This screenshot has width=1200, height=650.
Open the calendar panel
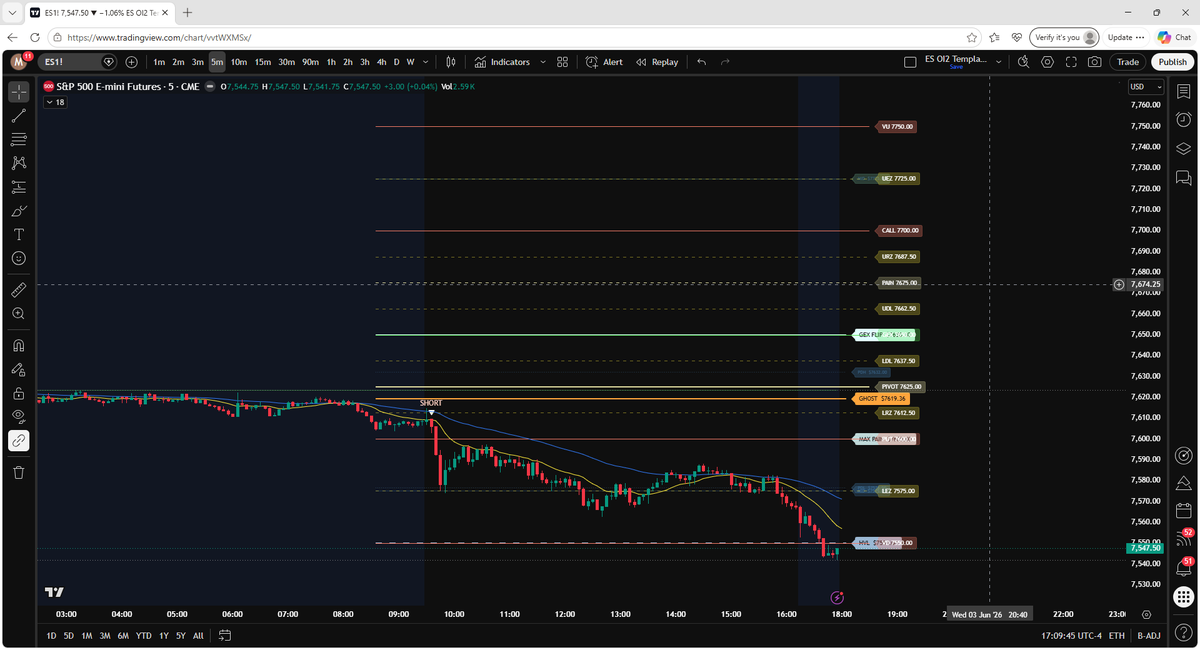pos(1184,511)
